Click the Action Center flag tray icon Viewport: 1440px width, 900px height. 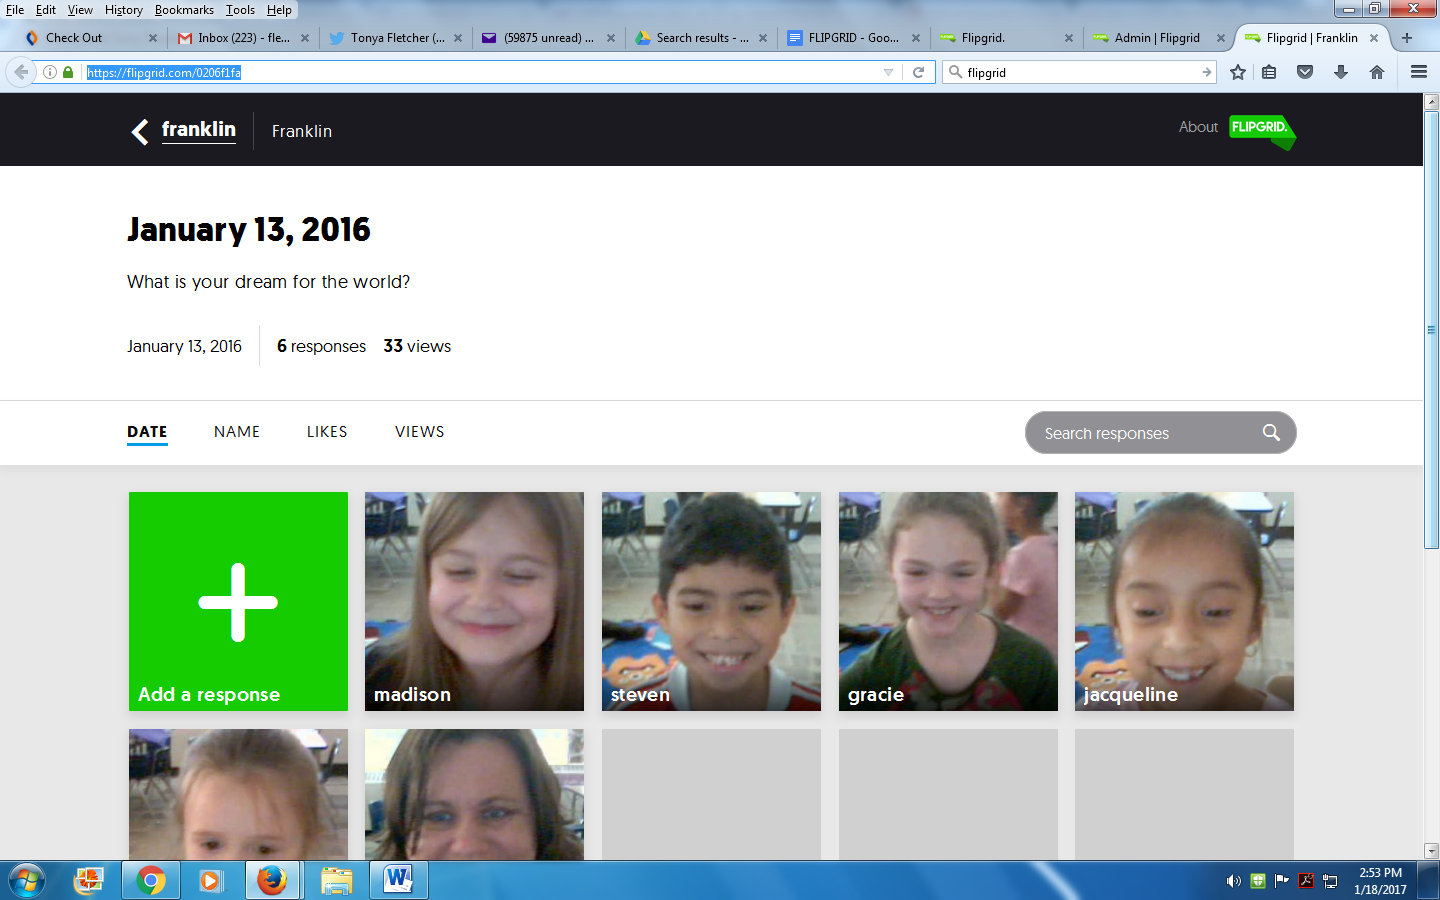pyautogui.click(x=1282, y=881)
